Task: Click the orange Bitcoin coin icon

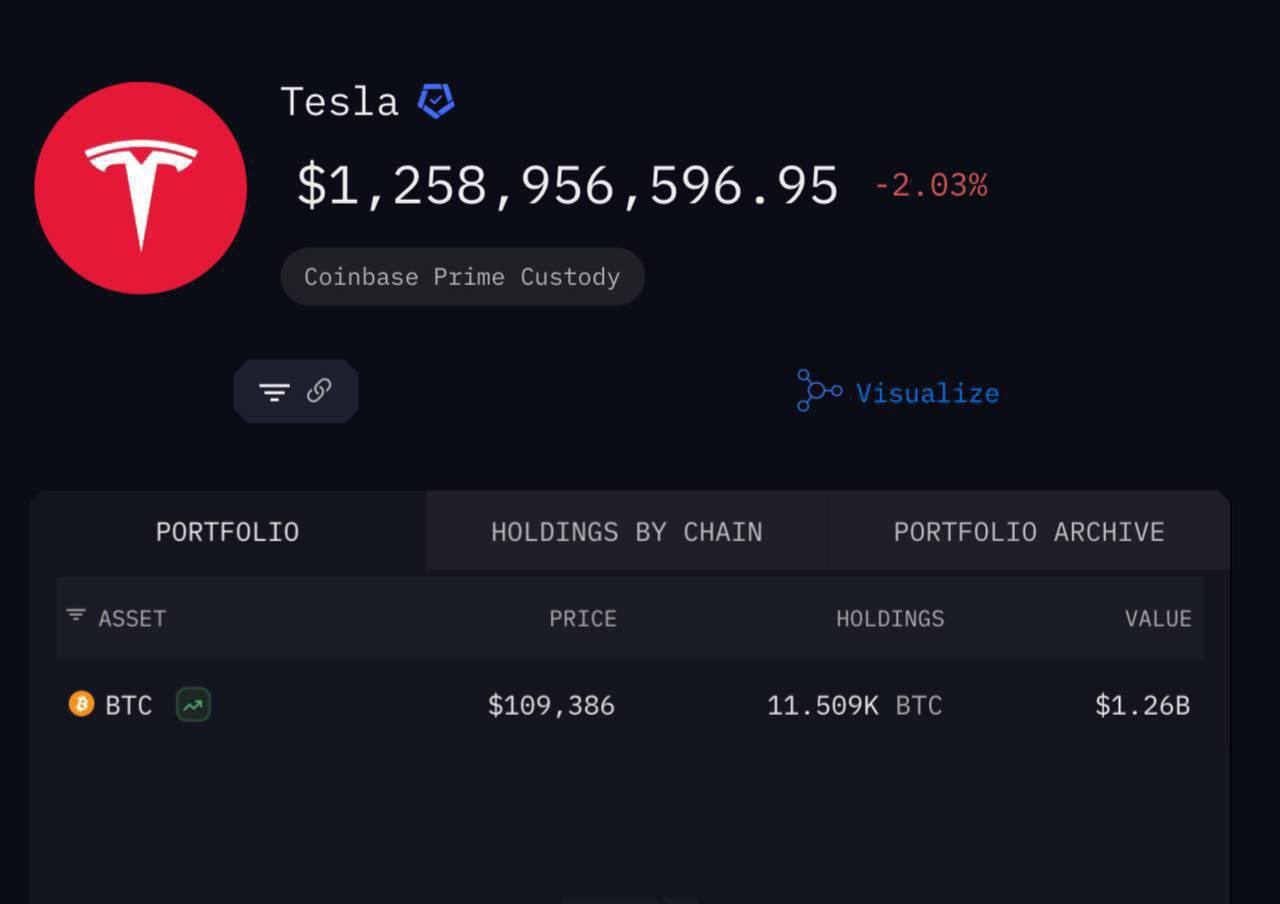Action: 81,704
